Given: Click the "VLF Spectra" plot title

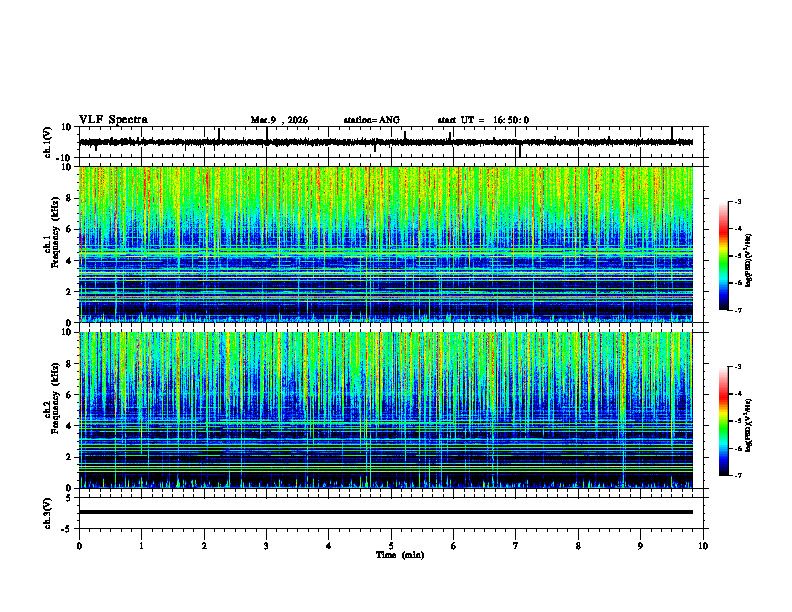Looking at the screenshot, I should pyautogui.click(x=113, y=120).
